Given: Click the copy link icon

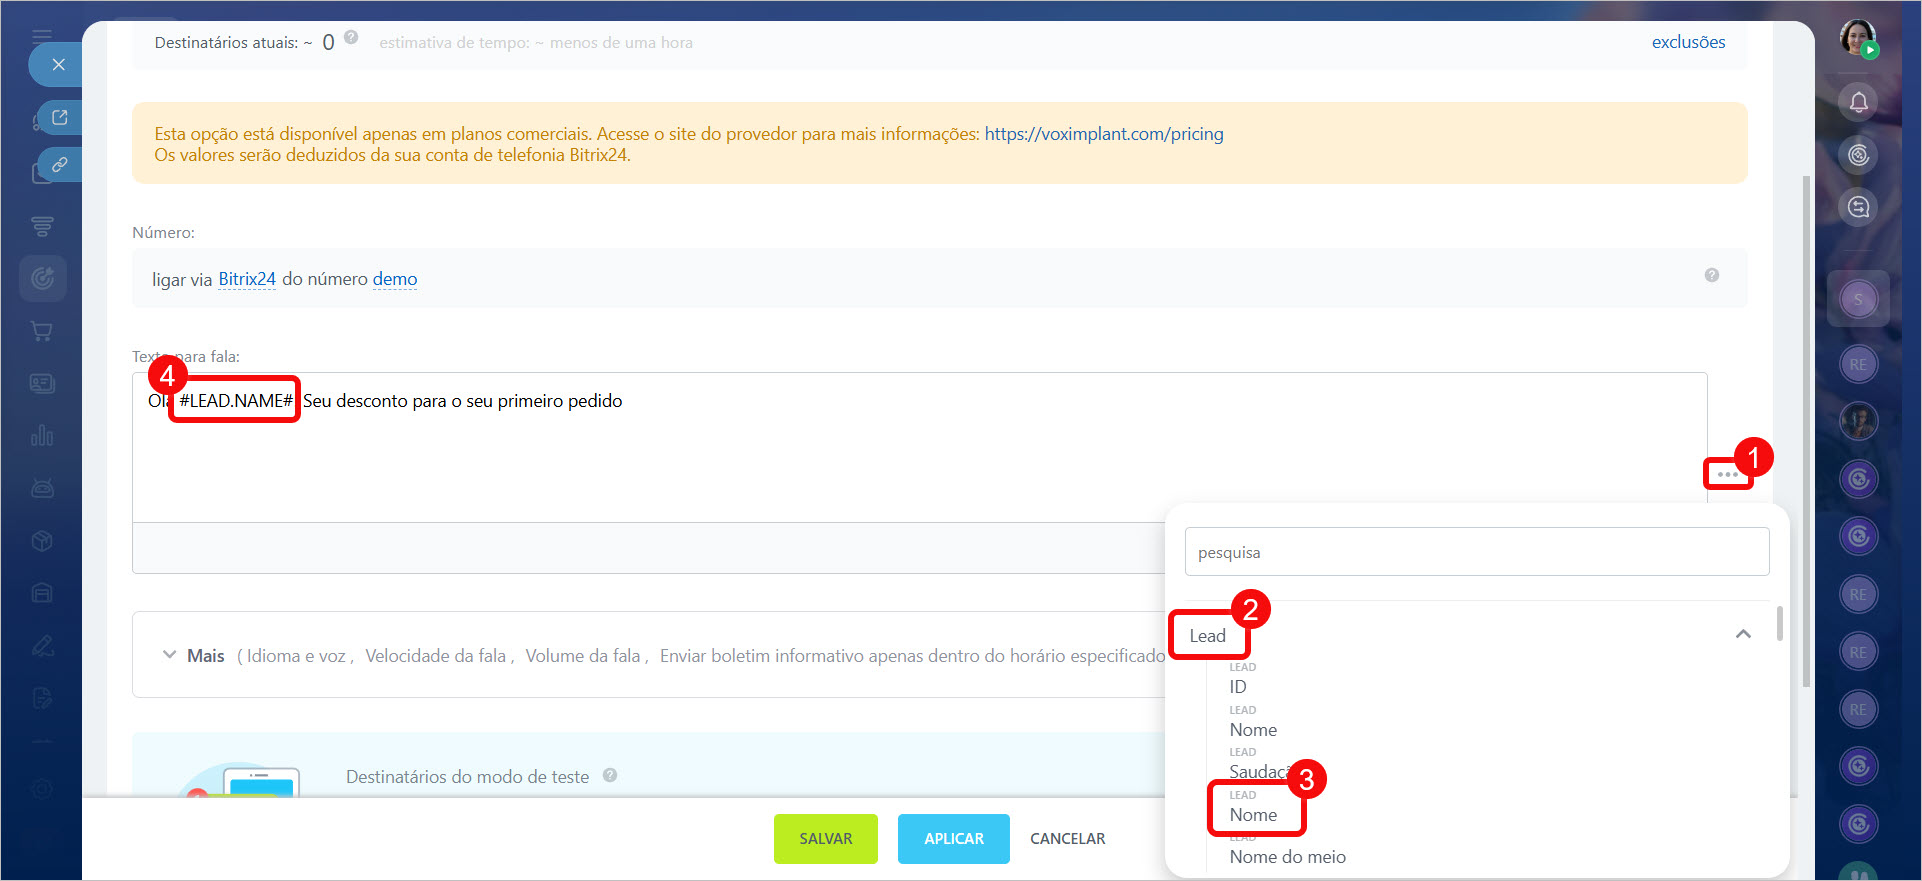Looking at the screenshot, I should (x=60, y=164).
